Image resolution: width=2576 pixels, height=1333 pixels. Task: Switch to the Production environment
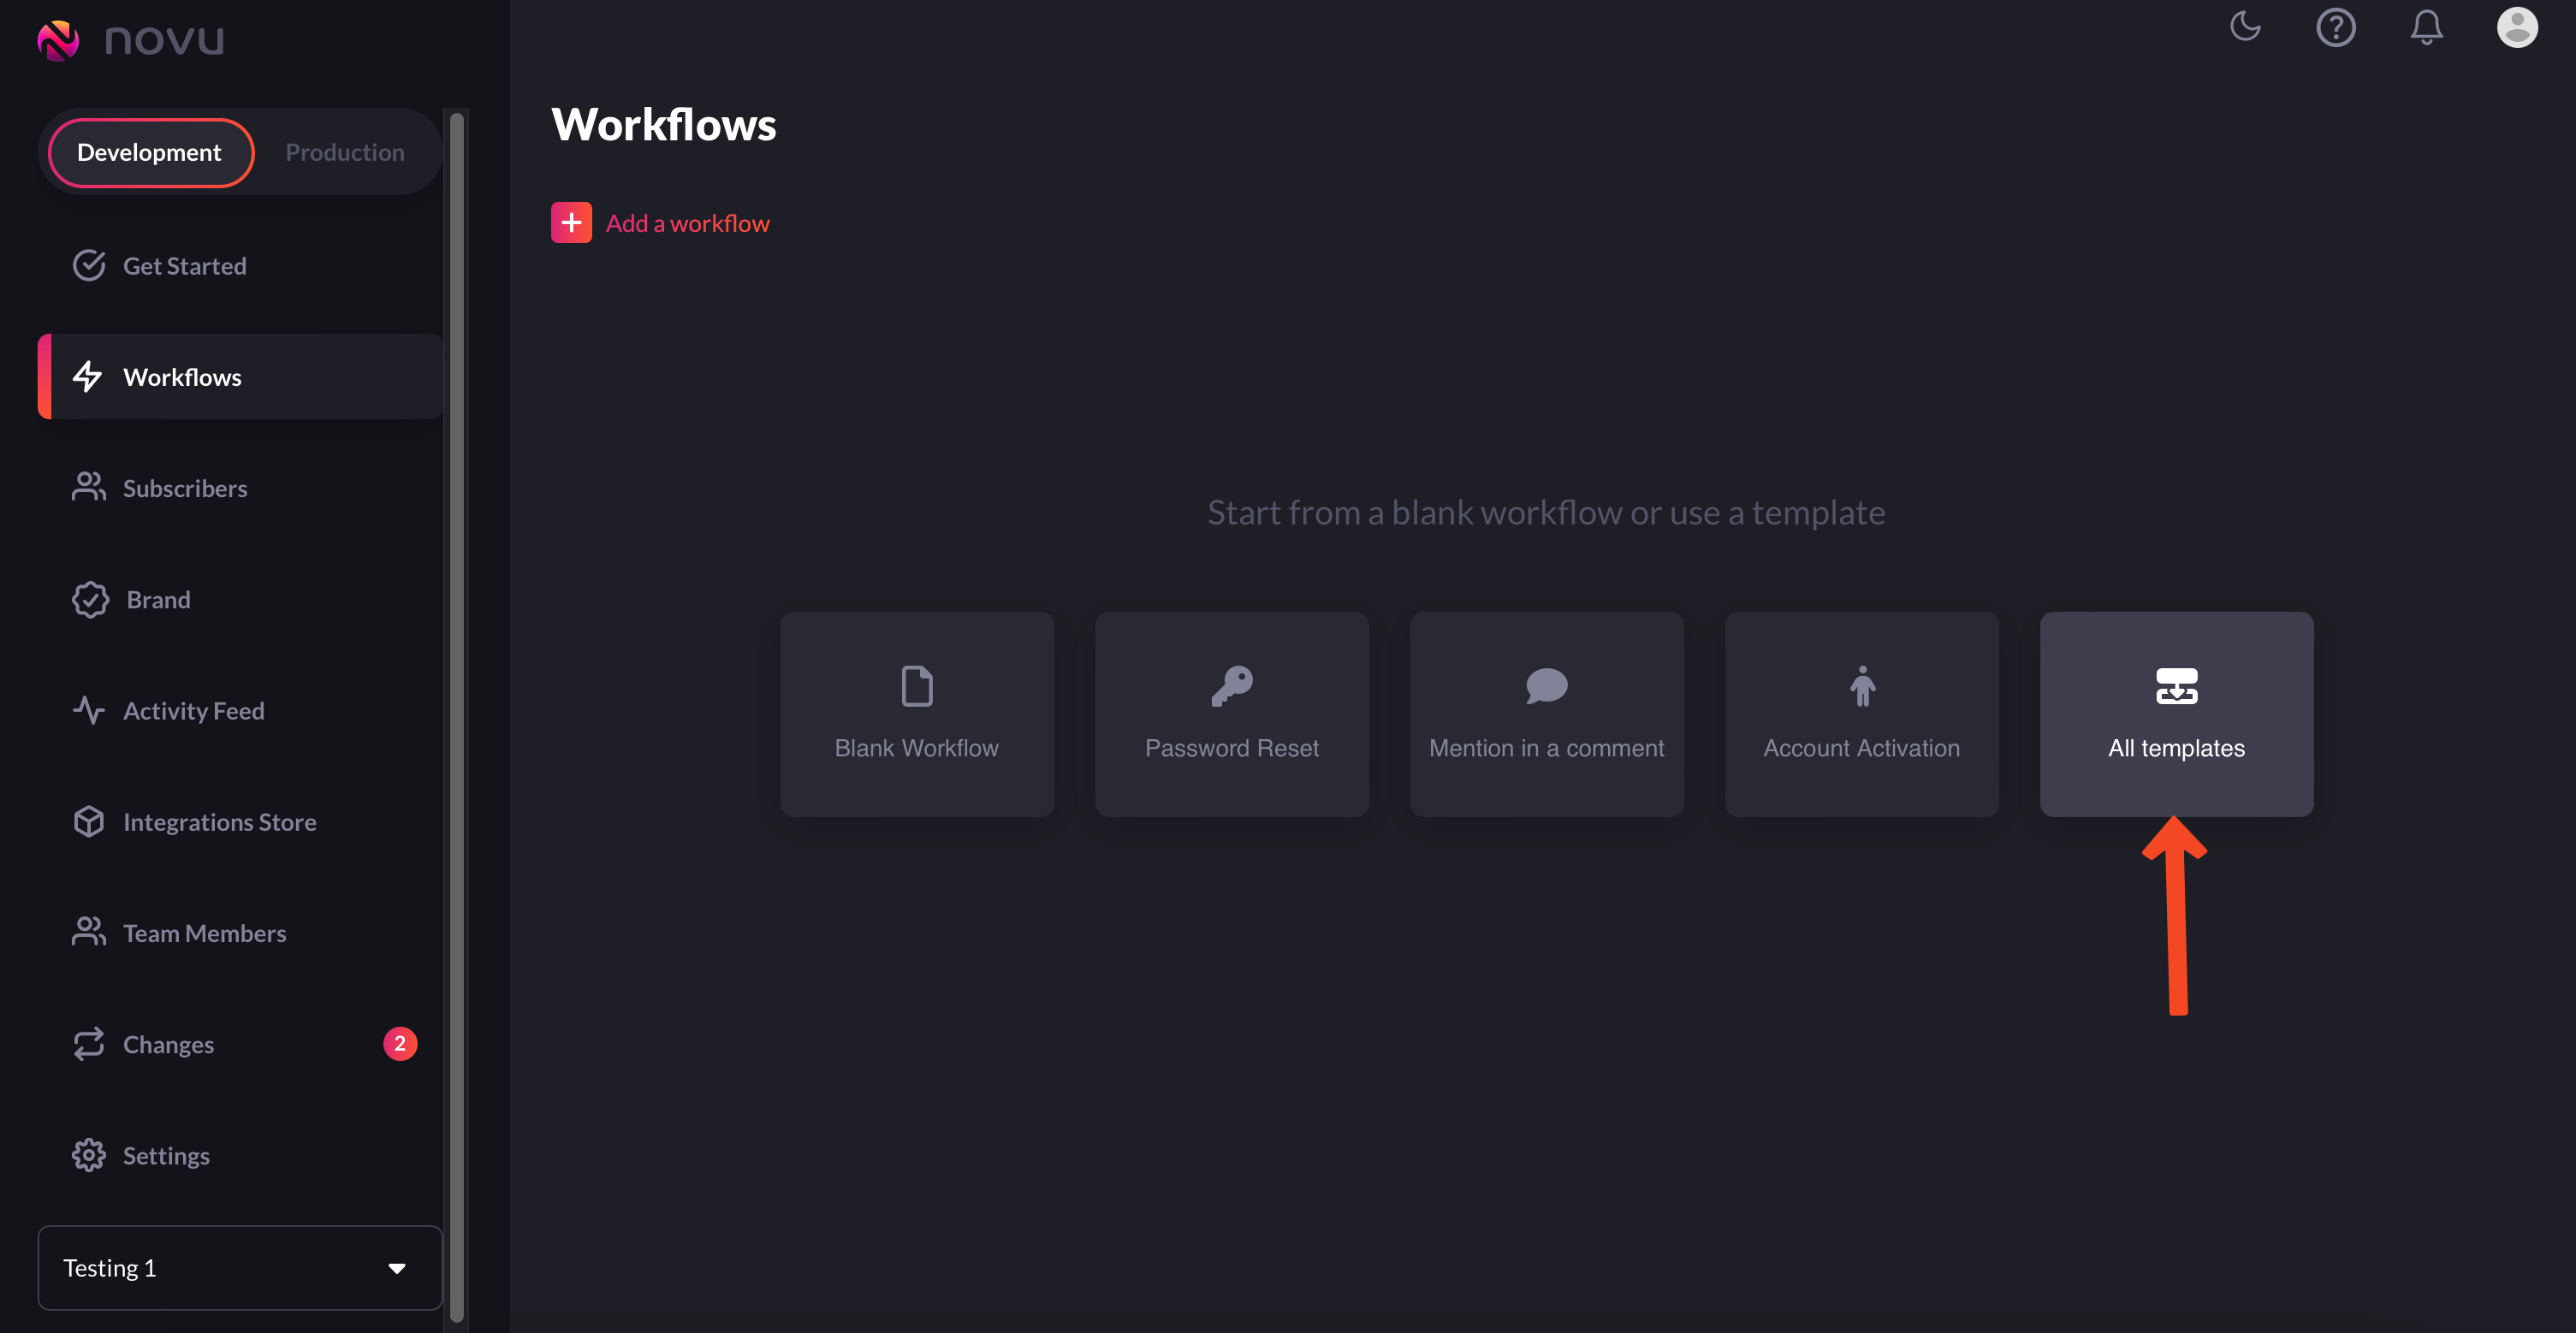click(x=344, y=152)
